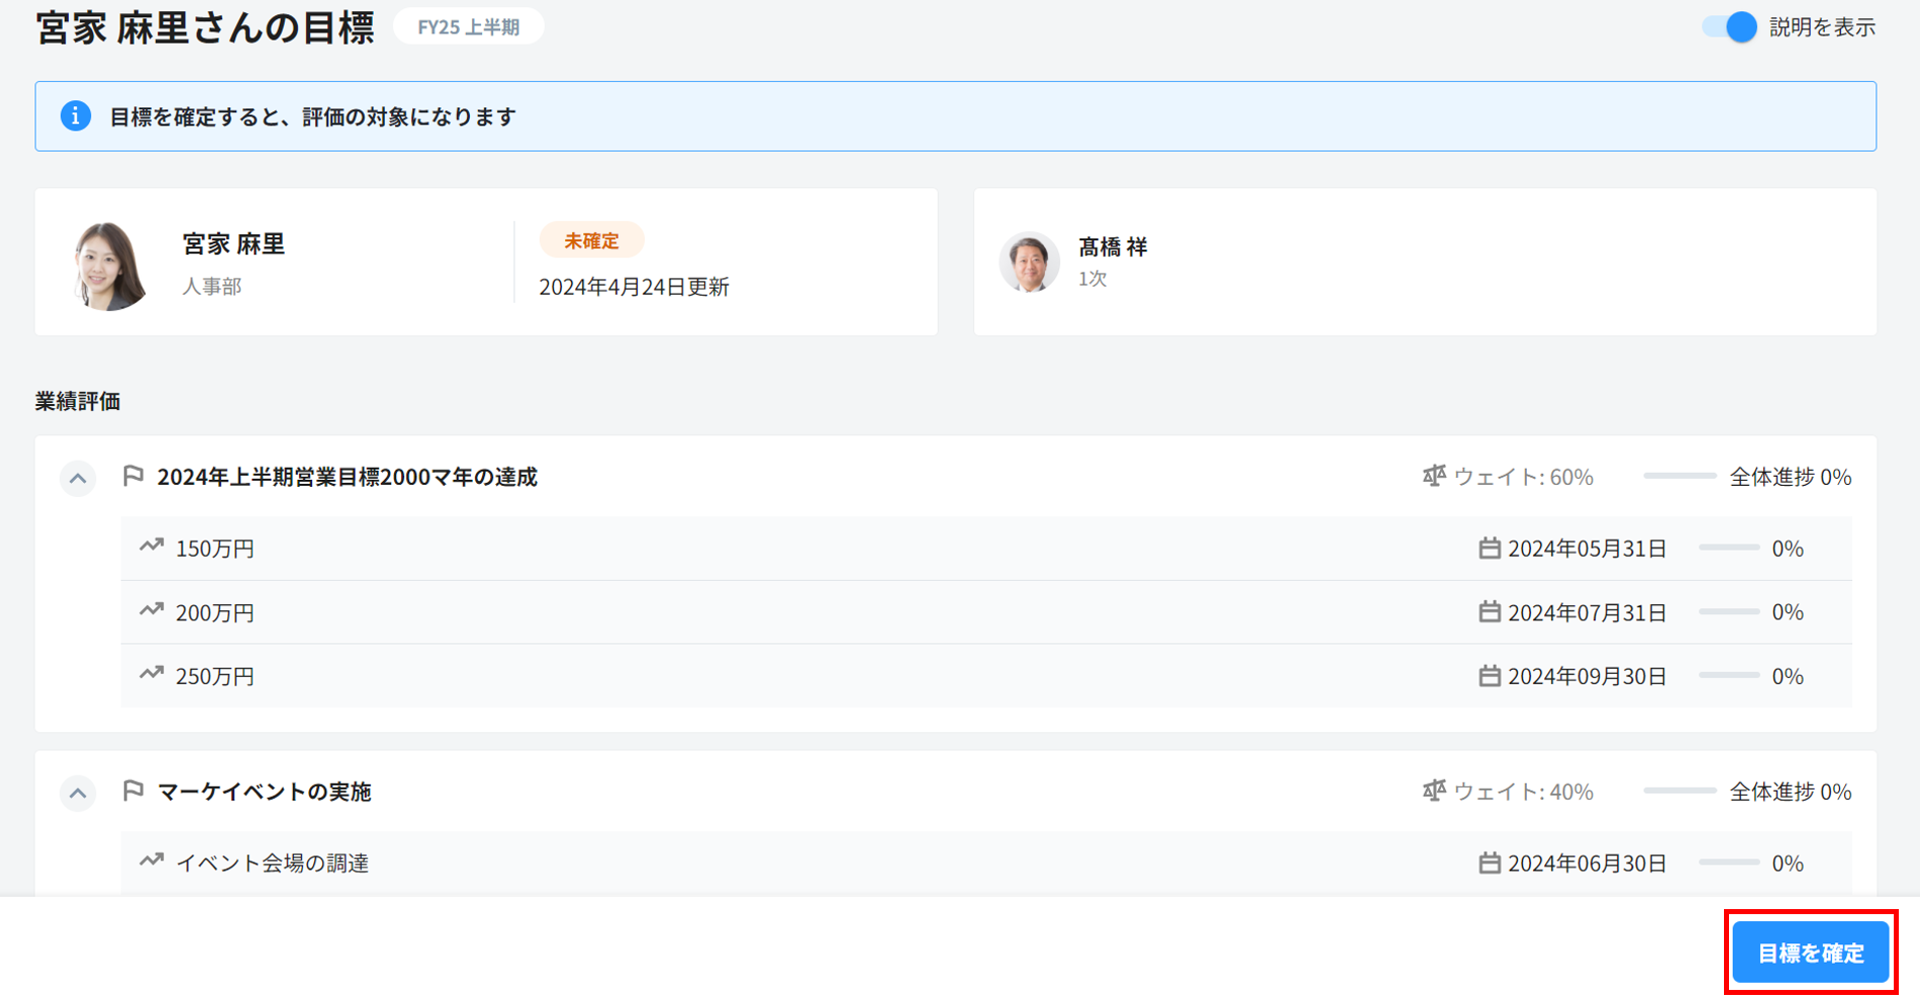This screenshot has width=1920, height=1004.
Task: Click calendar icon for 2024年09月30日
Action: [1489, 676]
